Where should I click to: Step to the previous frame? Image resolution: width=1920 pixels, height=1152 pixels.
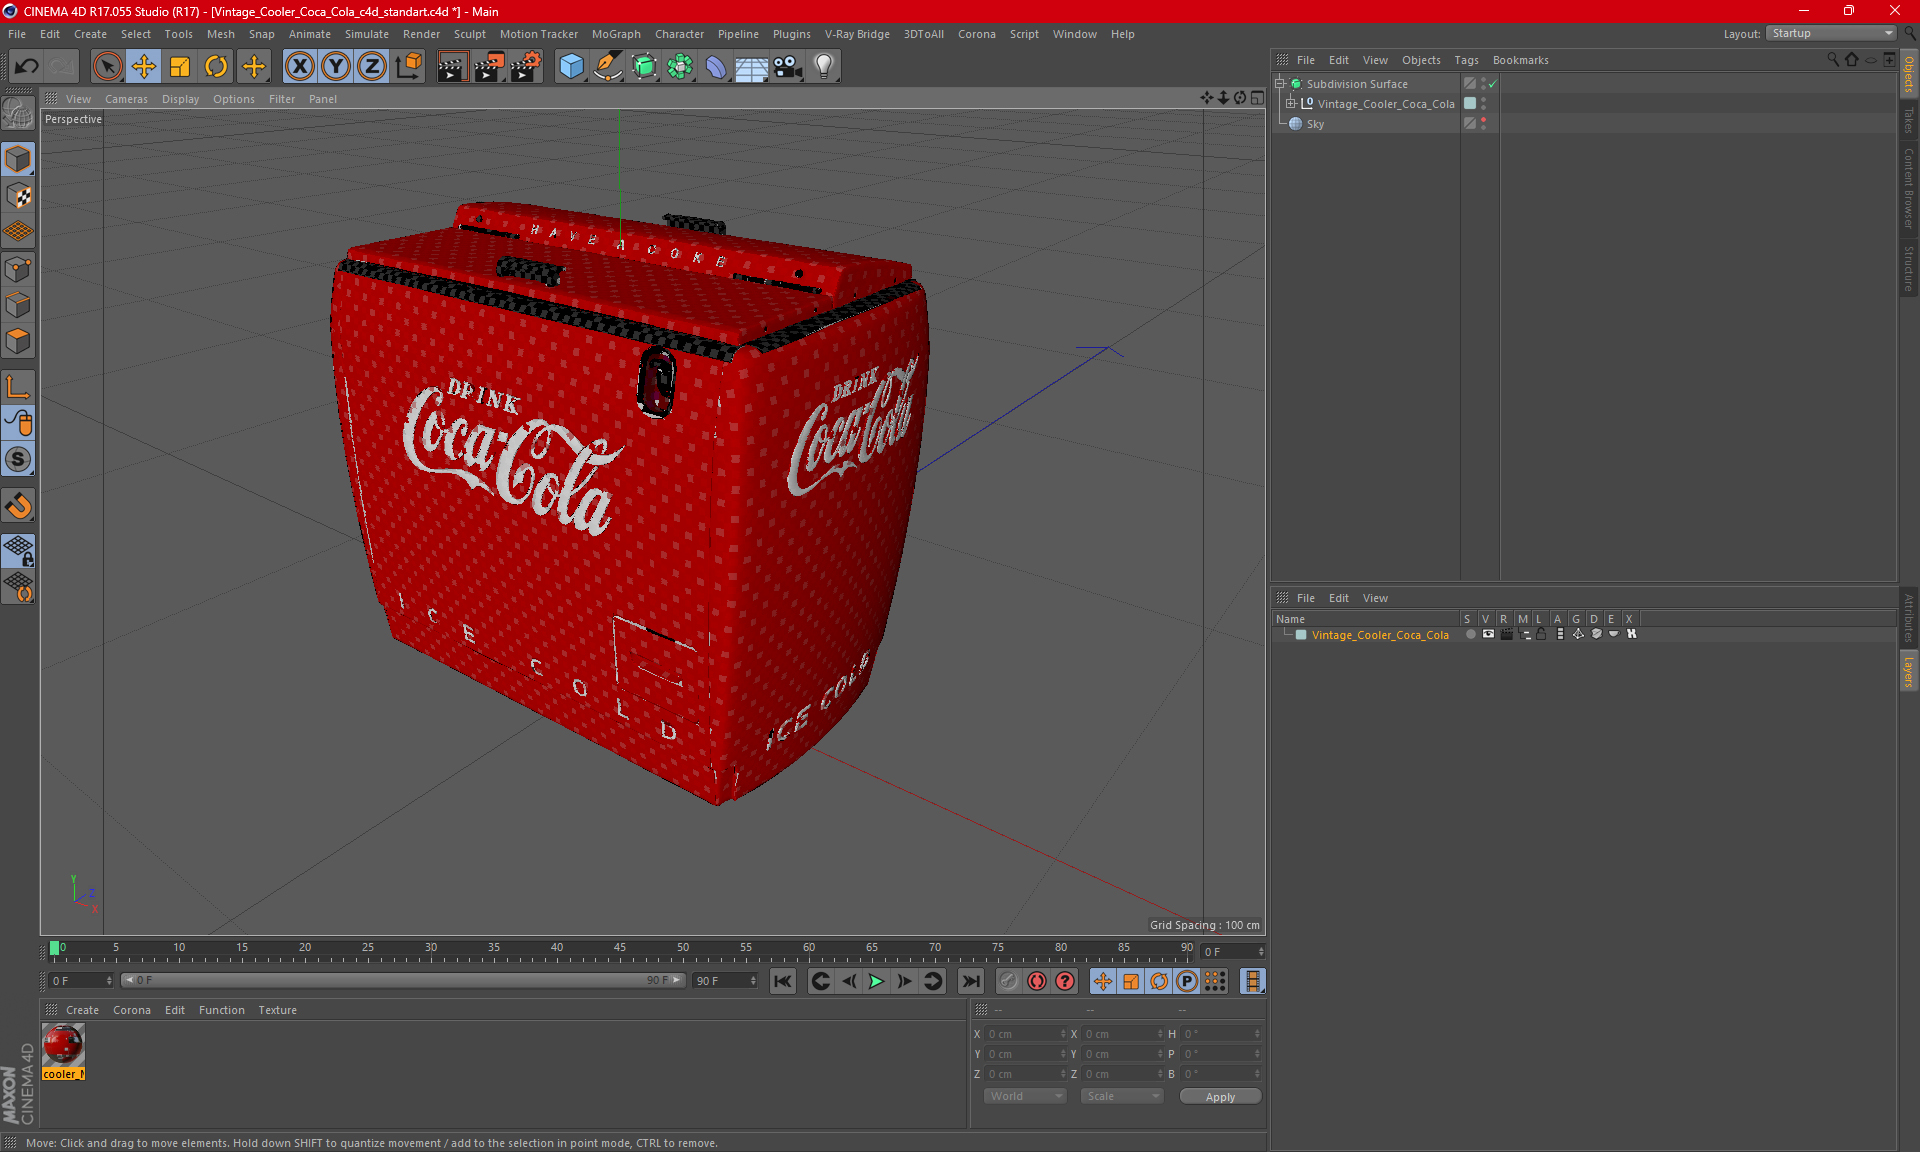pos(848,981)
